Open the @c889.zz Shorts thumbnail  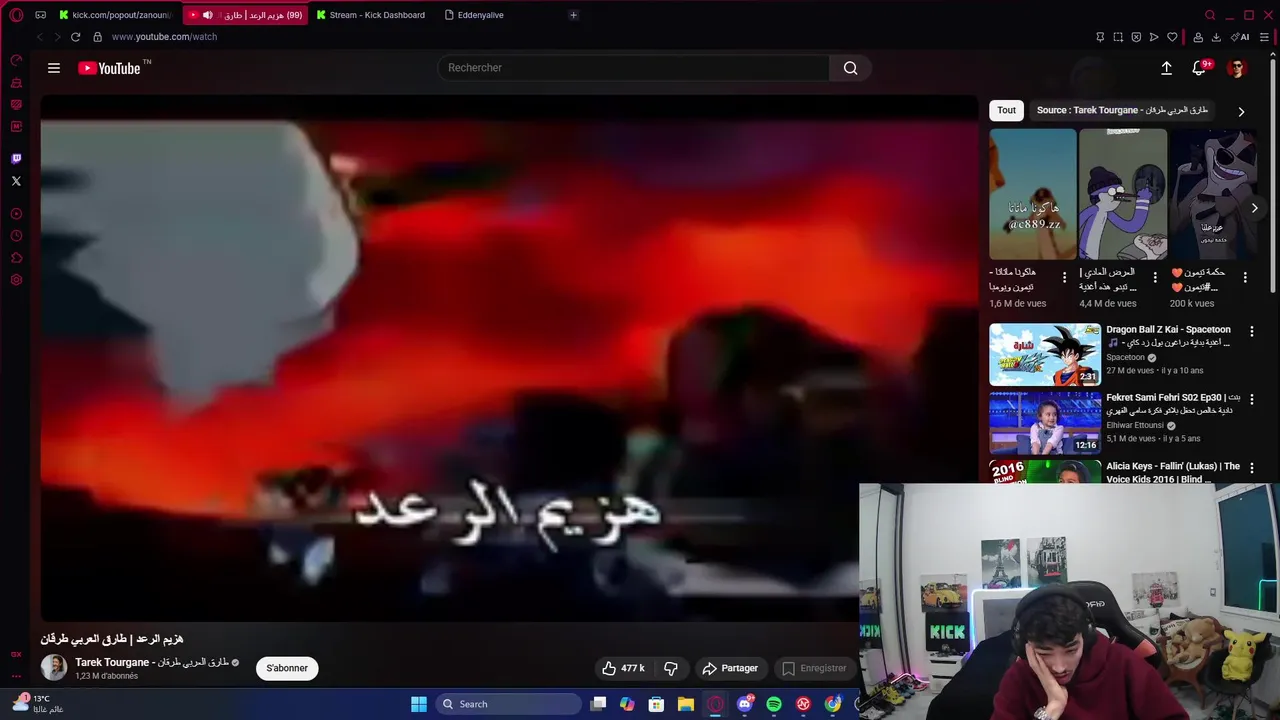click(x=1033, y=194)
